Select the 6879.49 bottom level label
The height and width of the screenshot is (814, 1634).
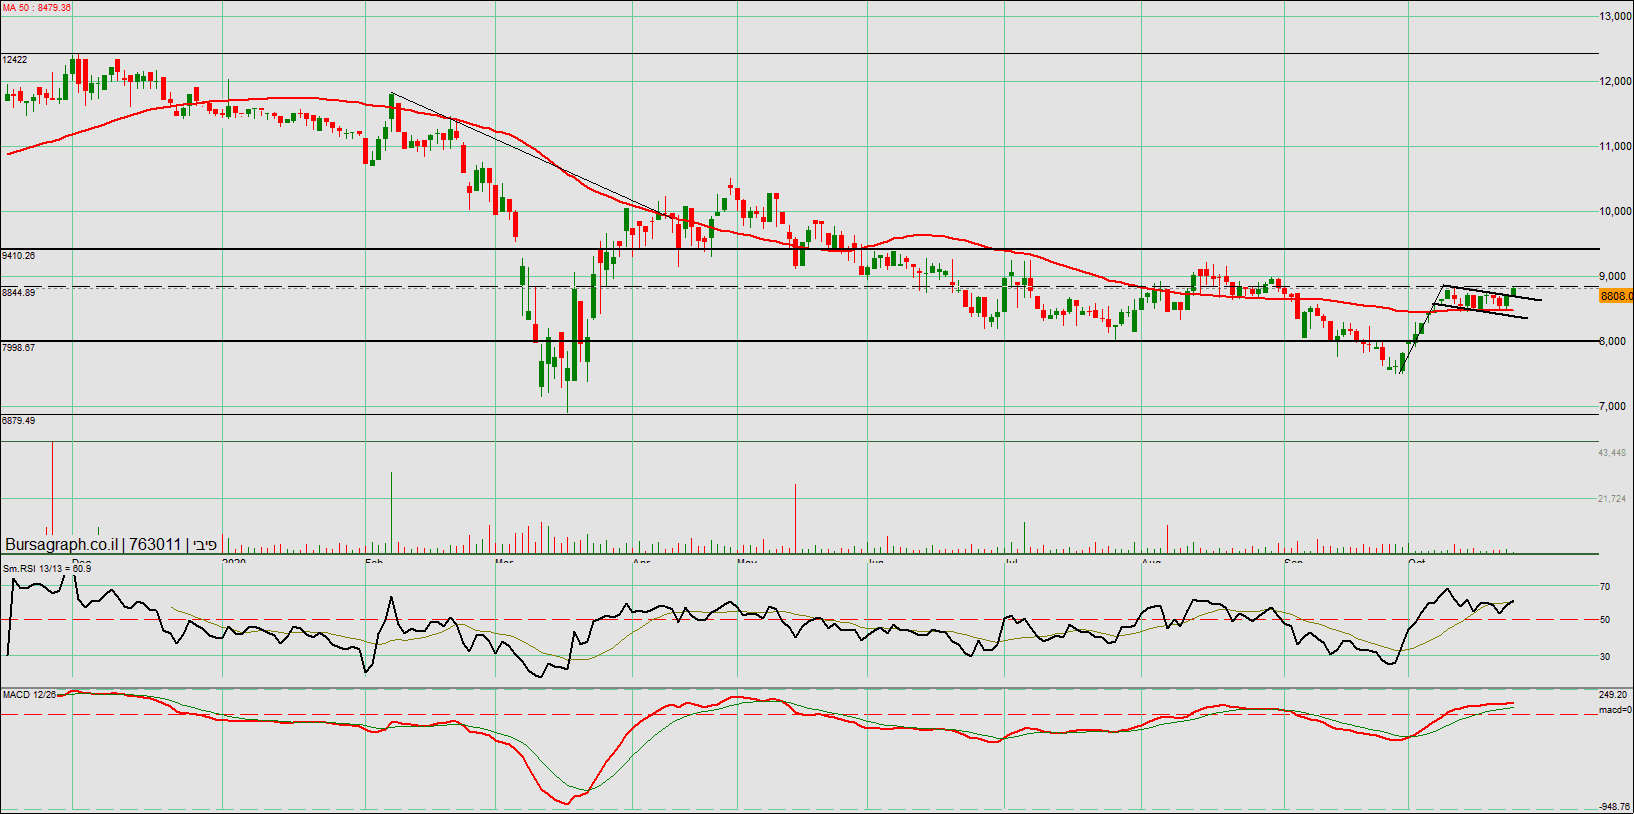point(19,421)
